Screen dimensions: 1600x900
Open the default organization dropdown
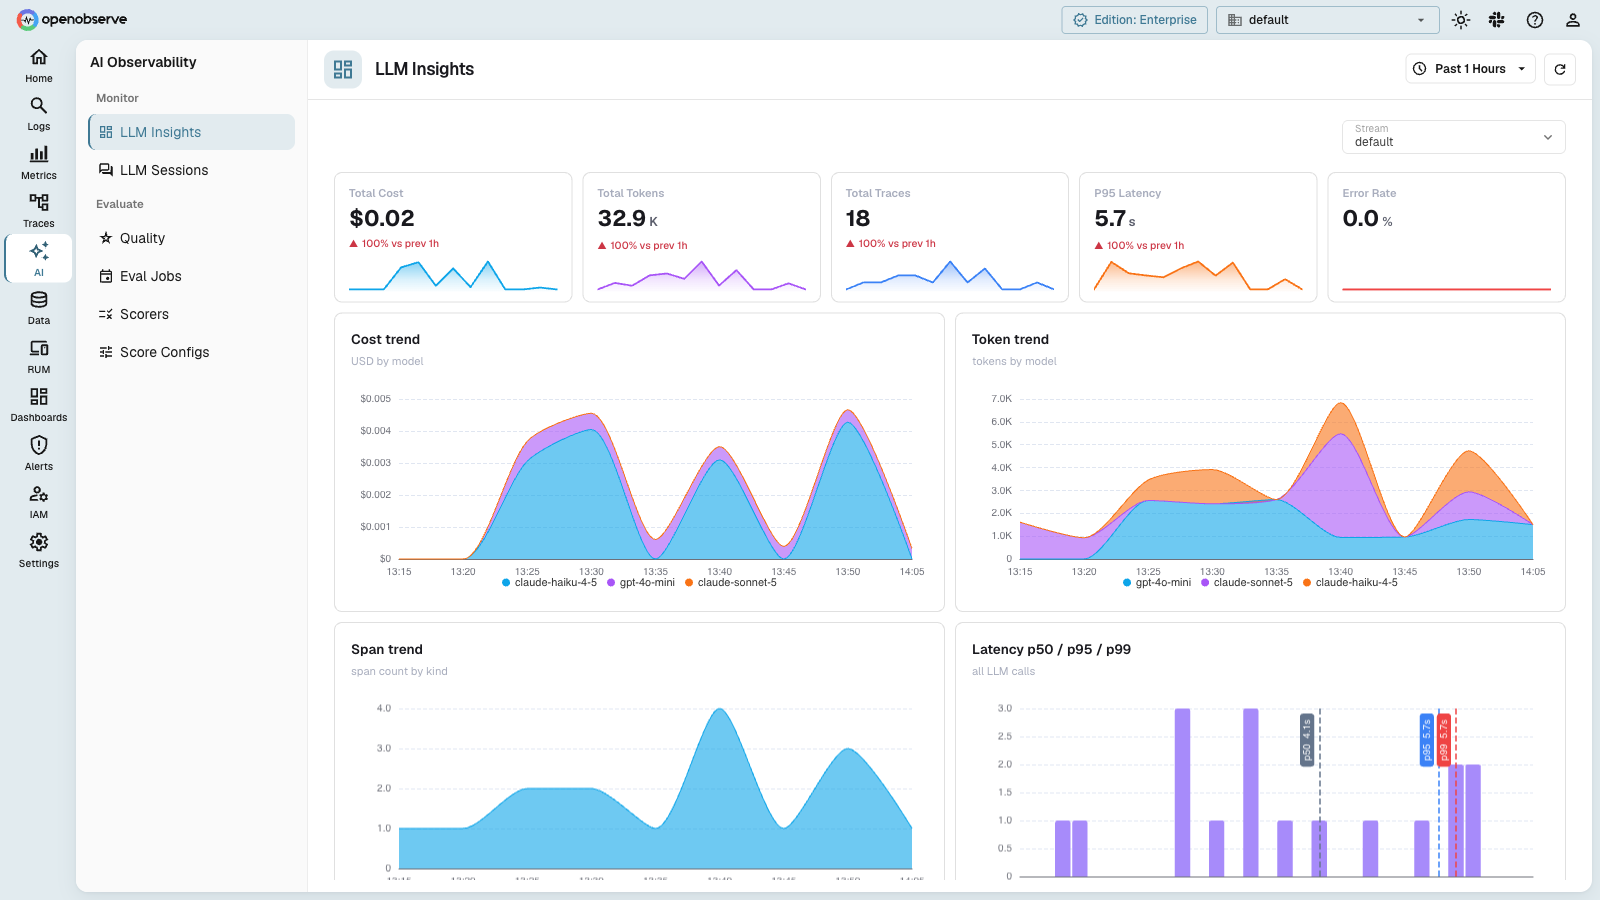tap(1327, 20)
